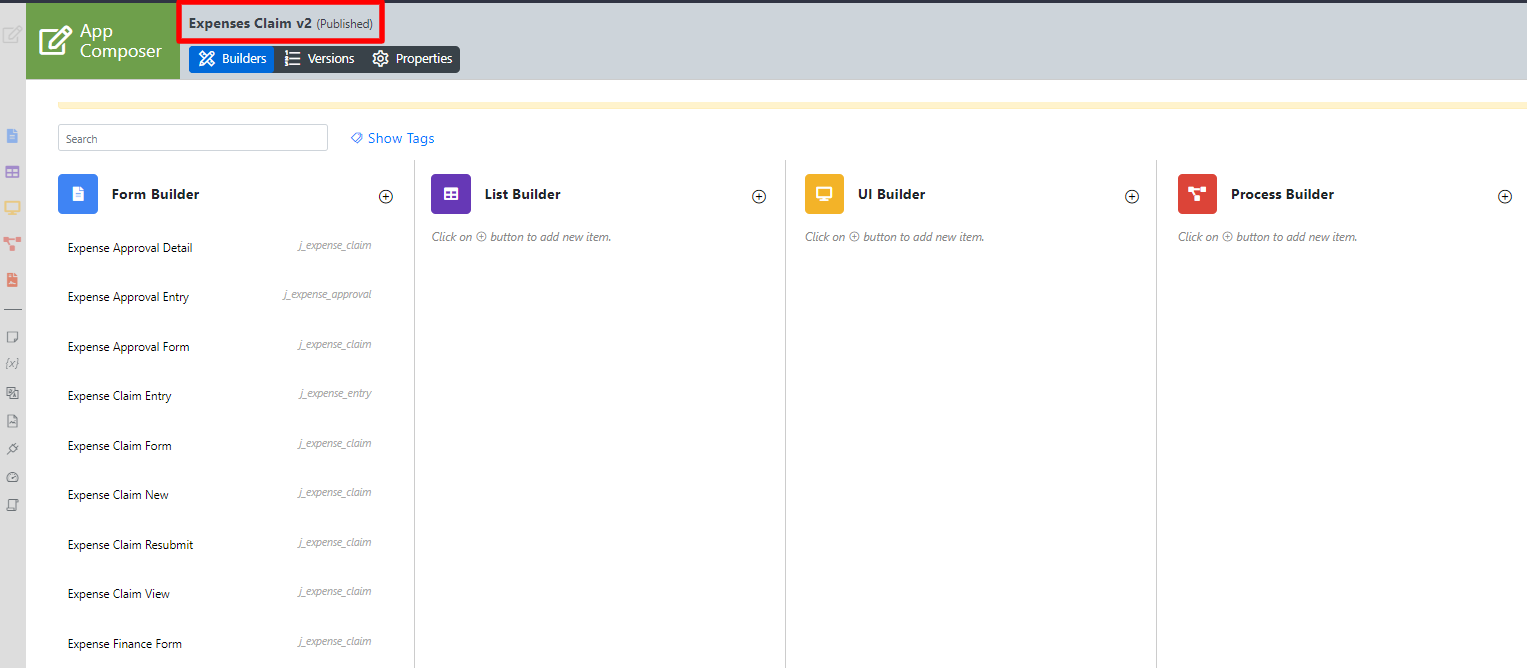This screenshot has height=668, width=1527.
Task: Add new item in UI Builder
Action: point(1132,197)
